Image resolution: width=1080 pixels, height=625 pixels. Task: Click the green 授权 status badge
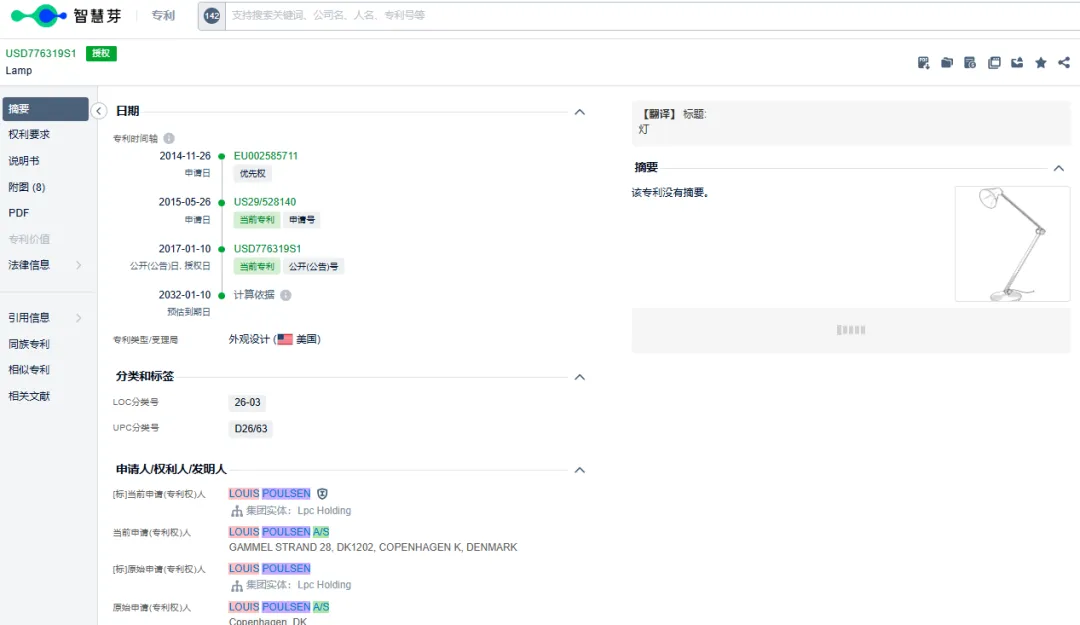pyautogui.click(x=101, y=53)
